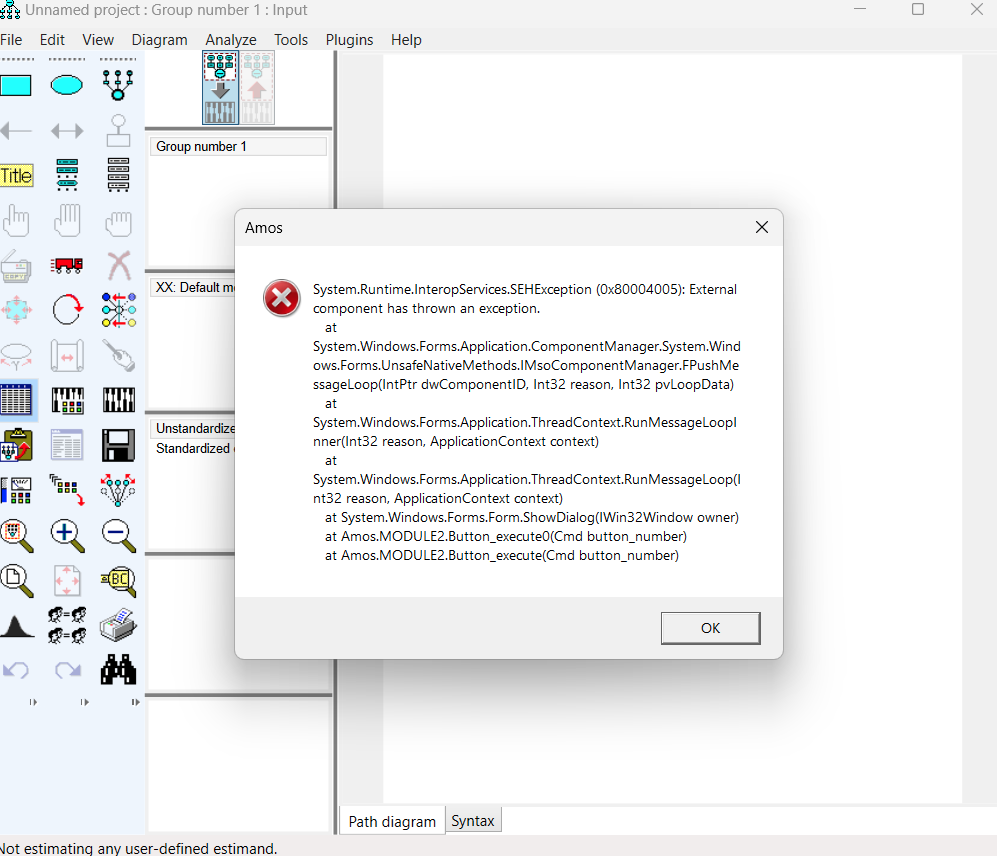The image size is (997, 856).
Task: Open the Plugins menu
Action: tap(350, 40)
